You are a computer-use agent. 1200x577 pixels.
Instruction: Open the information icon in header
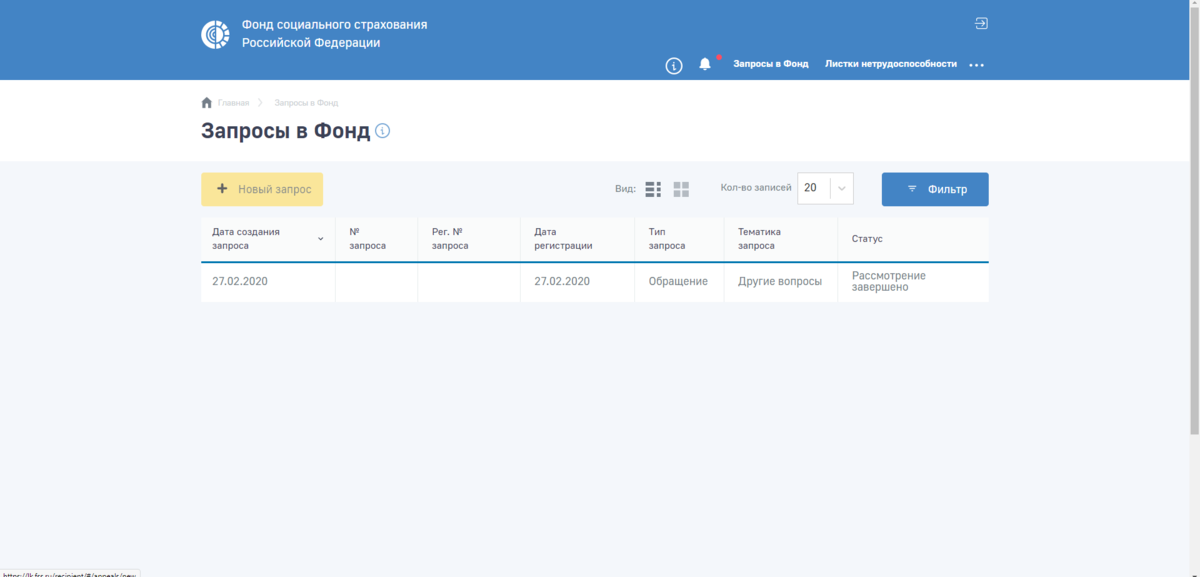point(674,65)
